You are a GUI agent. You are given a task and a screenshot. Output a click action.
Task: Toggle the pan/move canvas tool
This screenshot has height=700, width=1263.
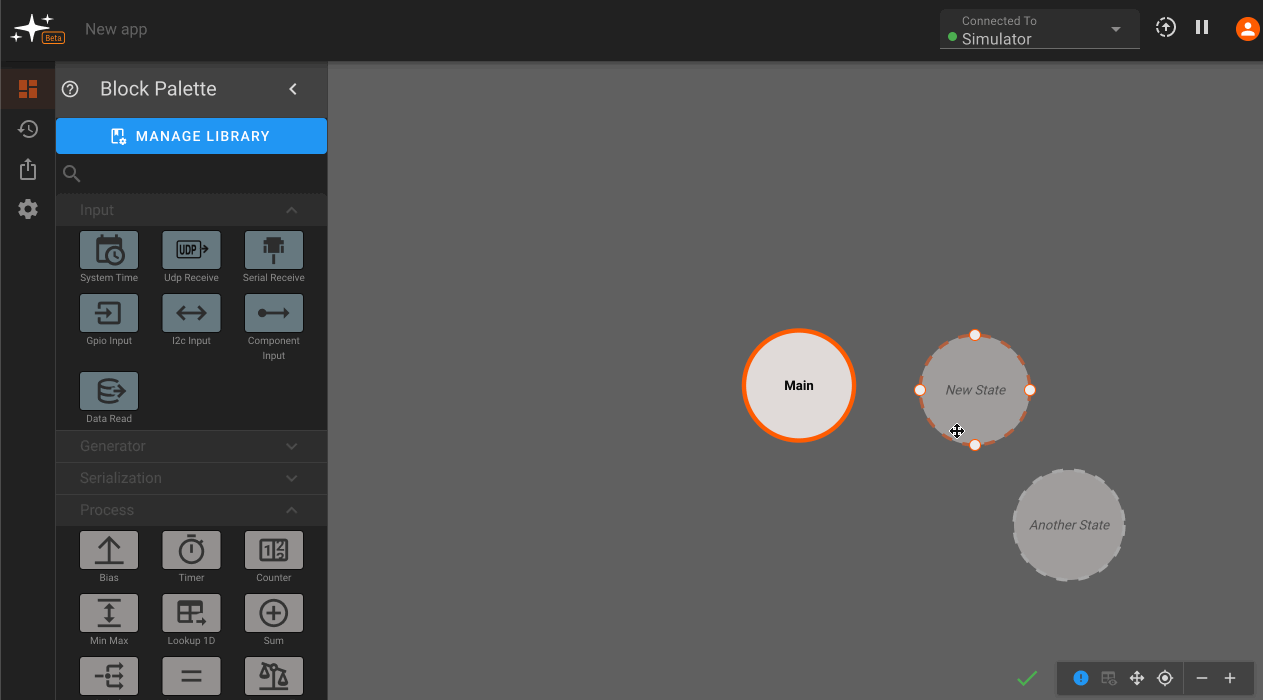pyautogui.click(x=1137, y=678)
